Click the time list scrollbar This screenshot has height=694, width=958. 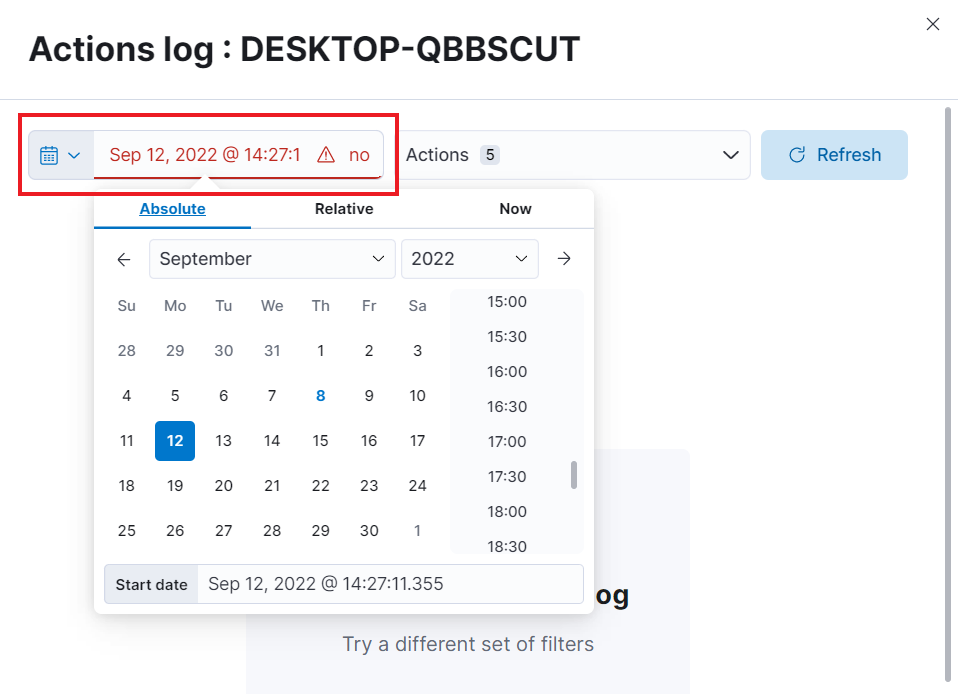pos(574,476)
